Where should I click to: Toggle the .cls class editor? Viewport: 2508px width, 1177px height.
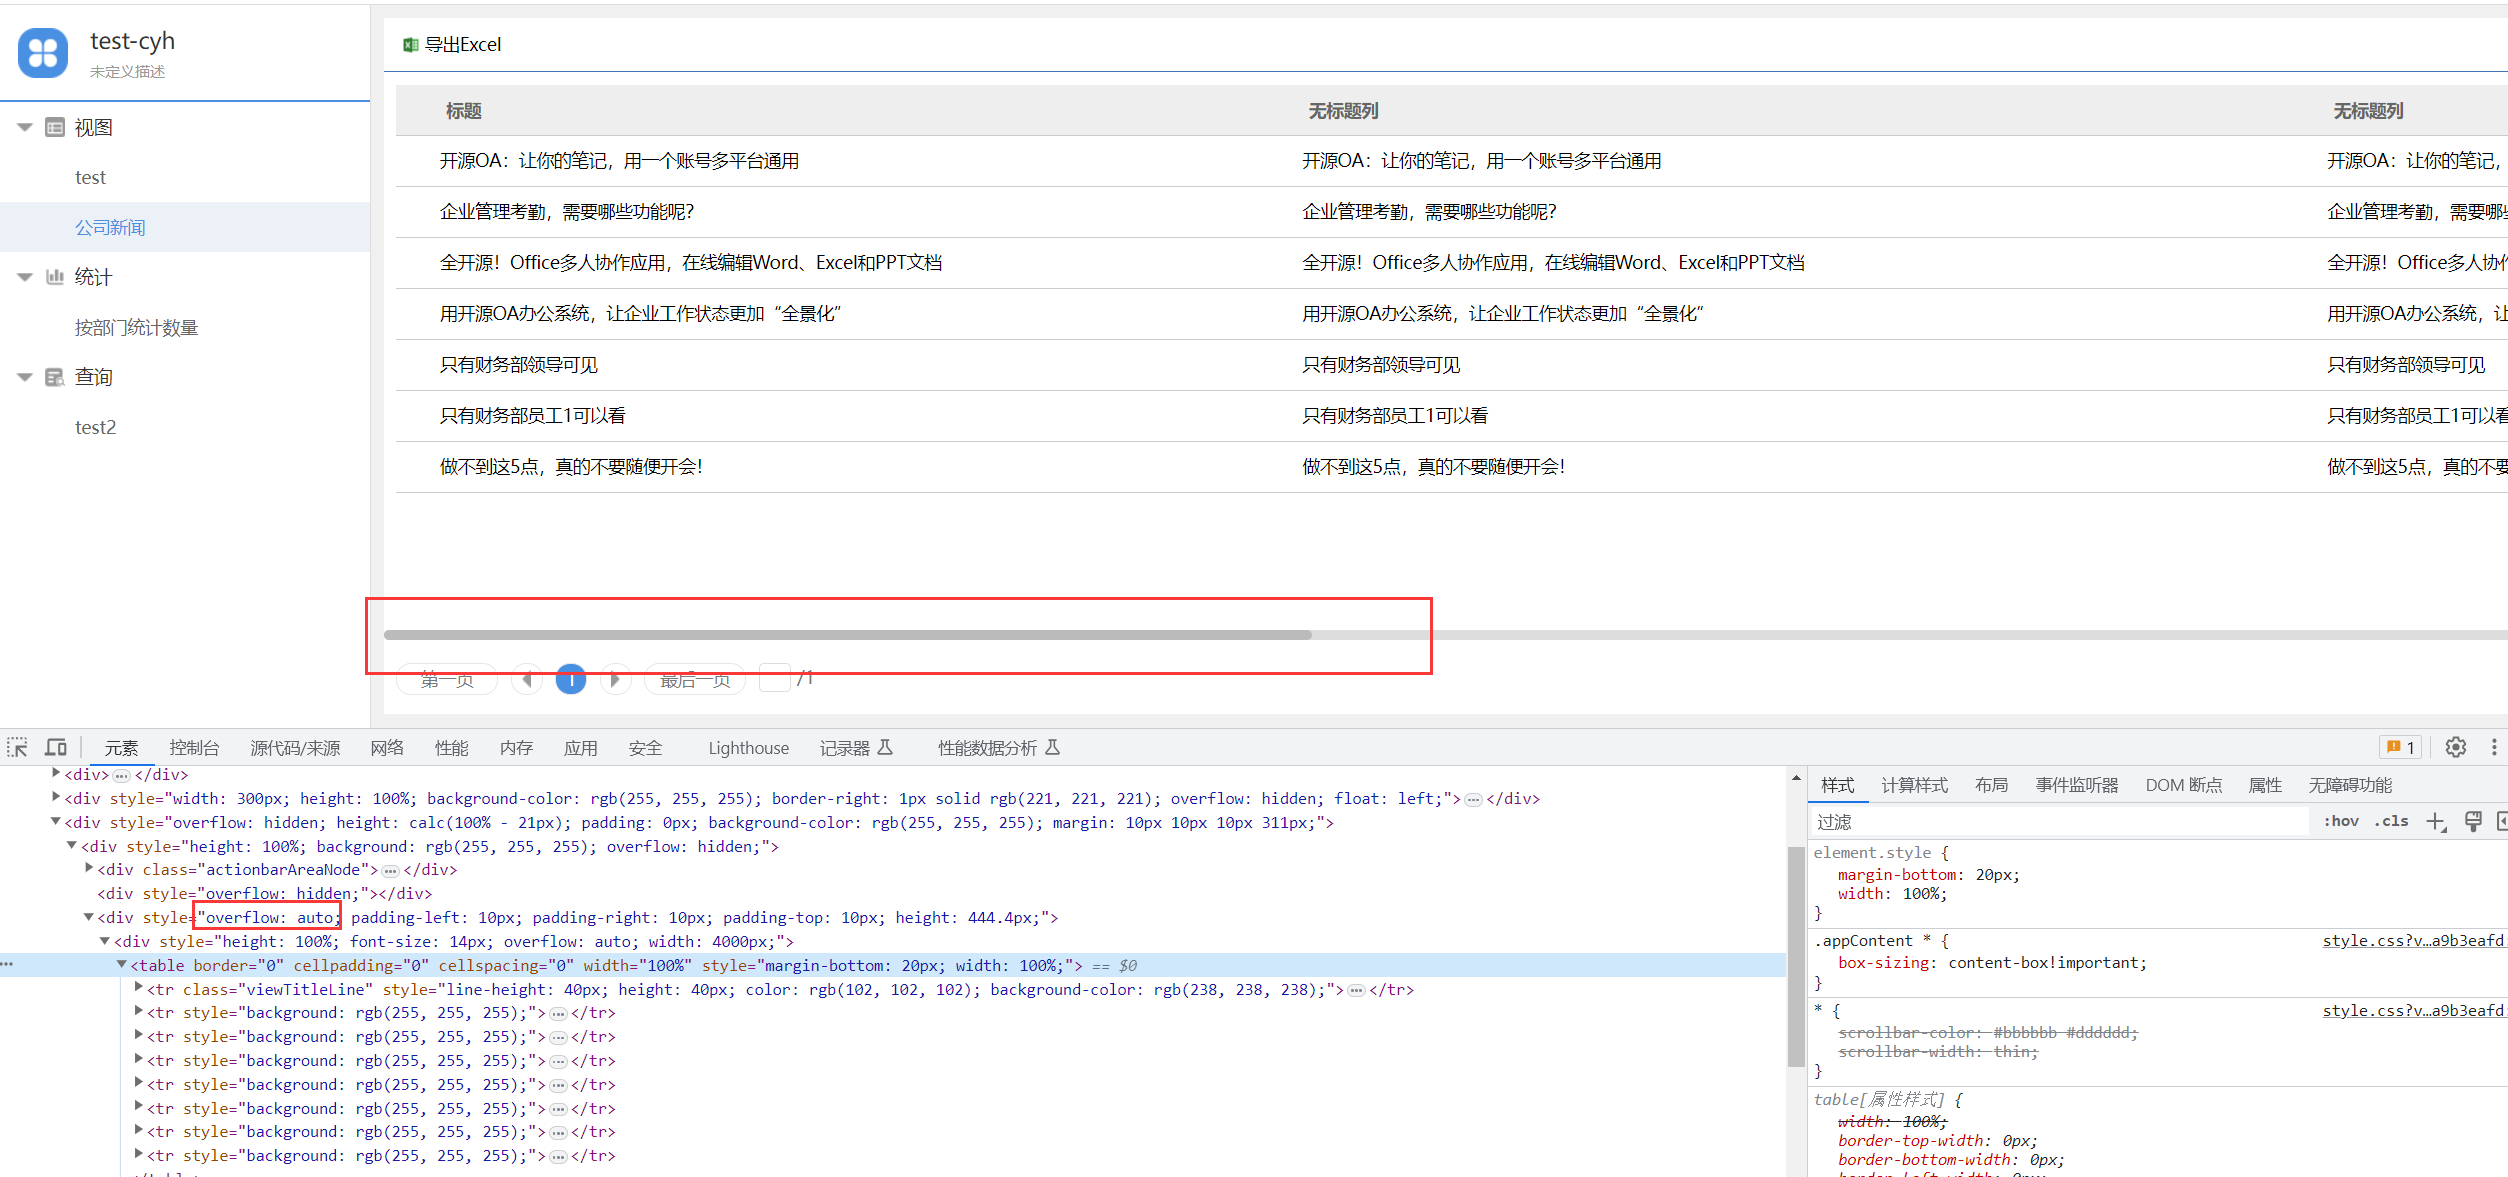coord(2391,821)
